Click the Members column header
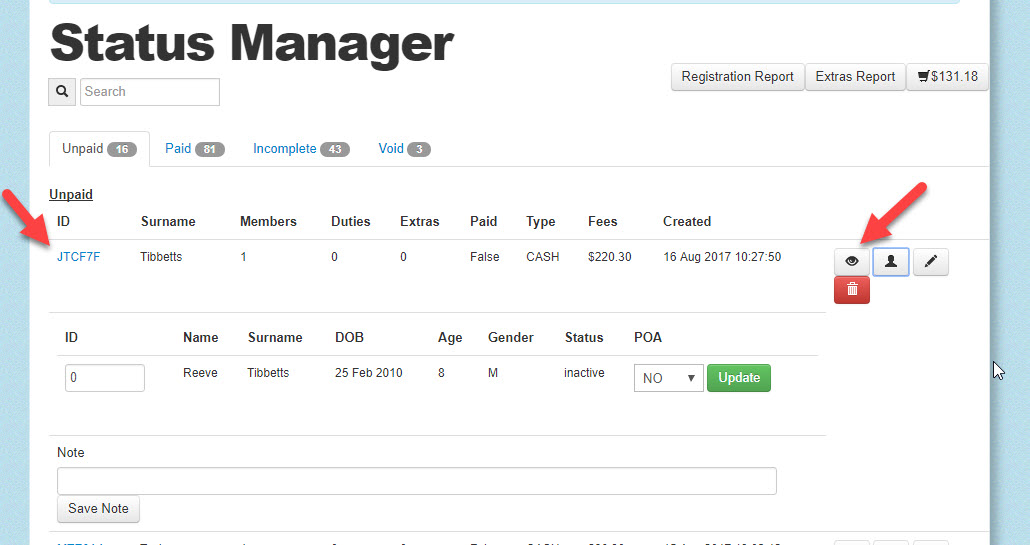The image size is (1030, 545). tap(268, 222)
